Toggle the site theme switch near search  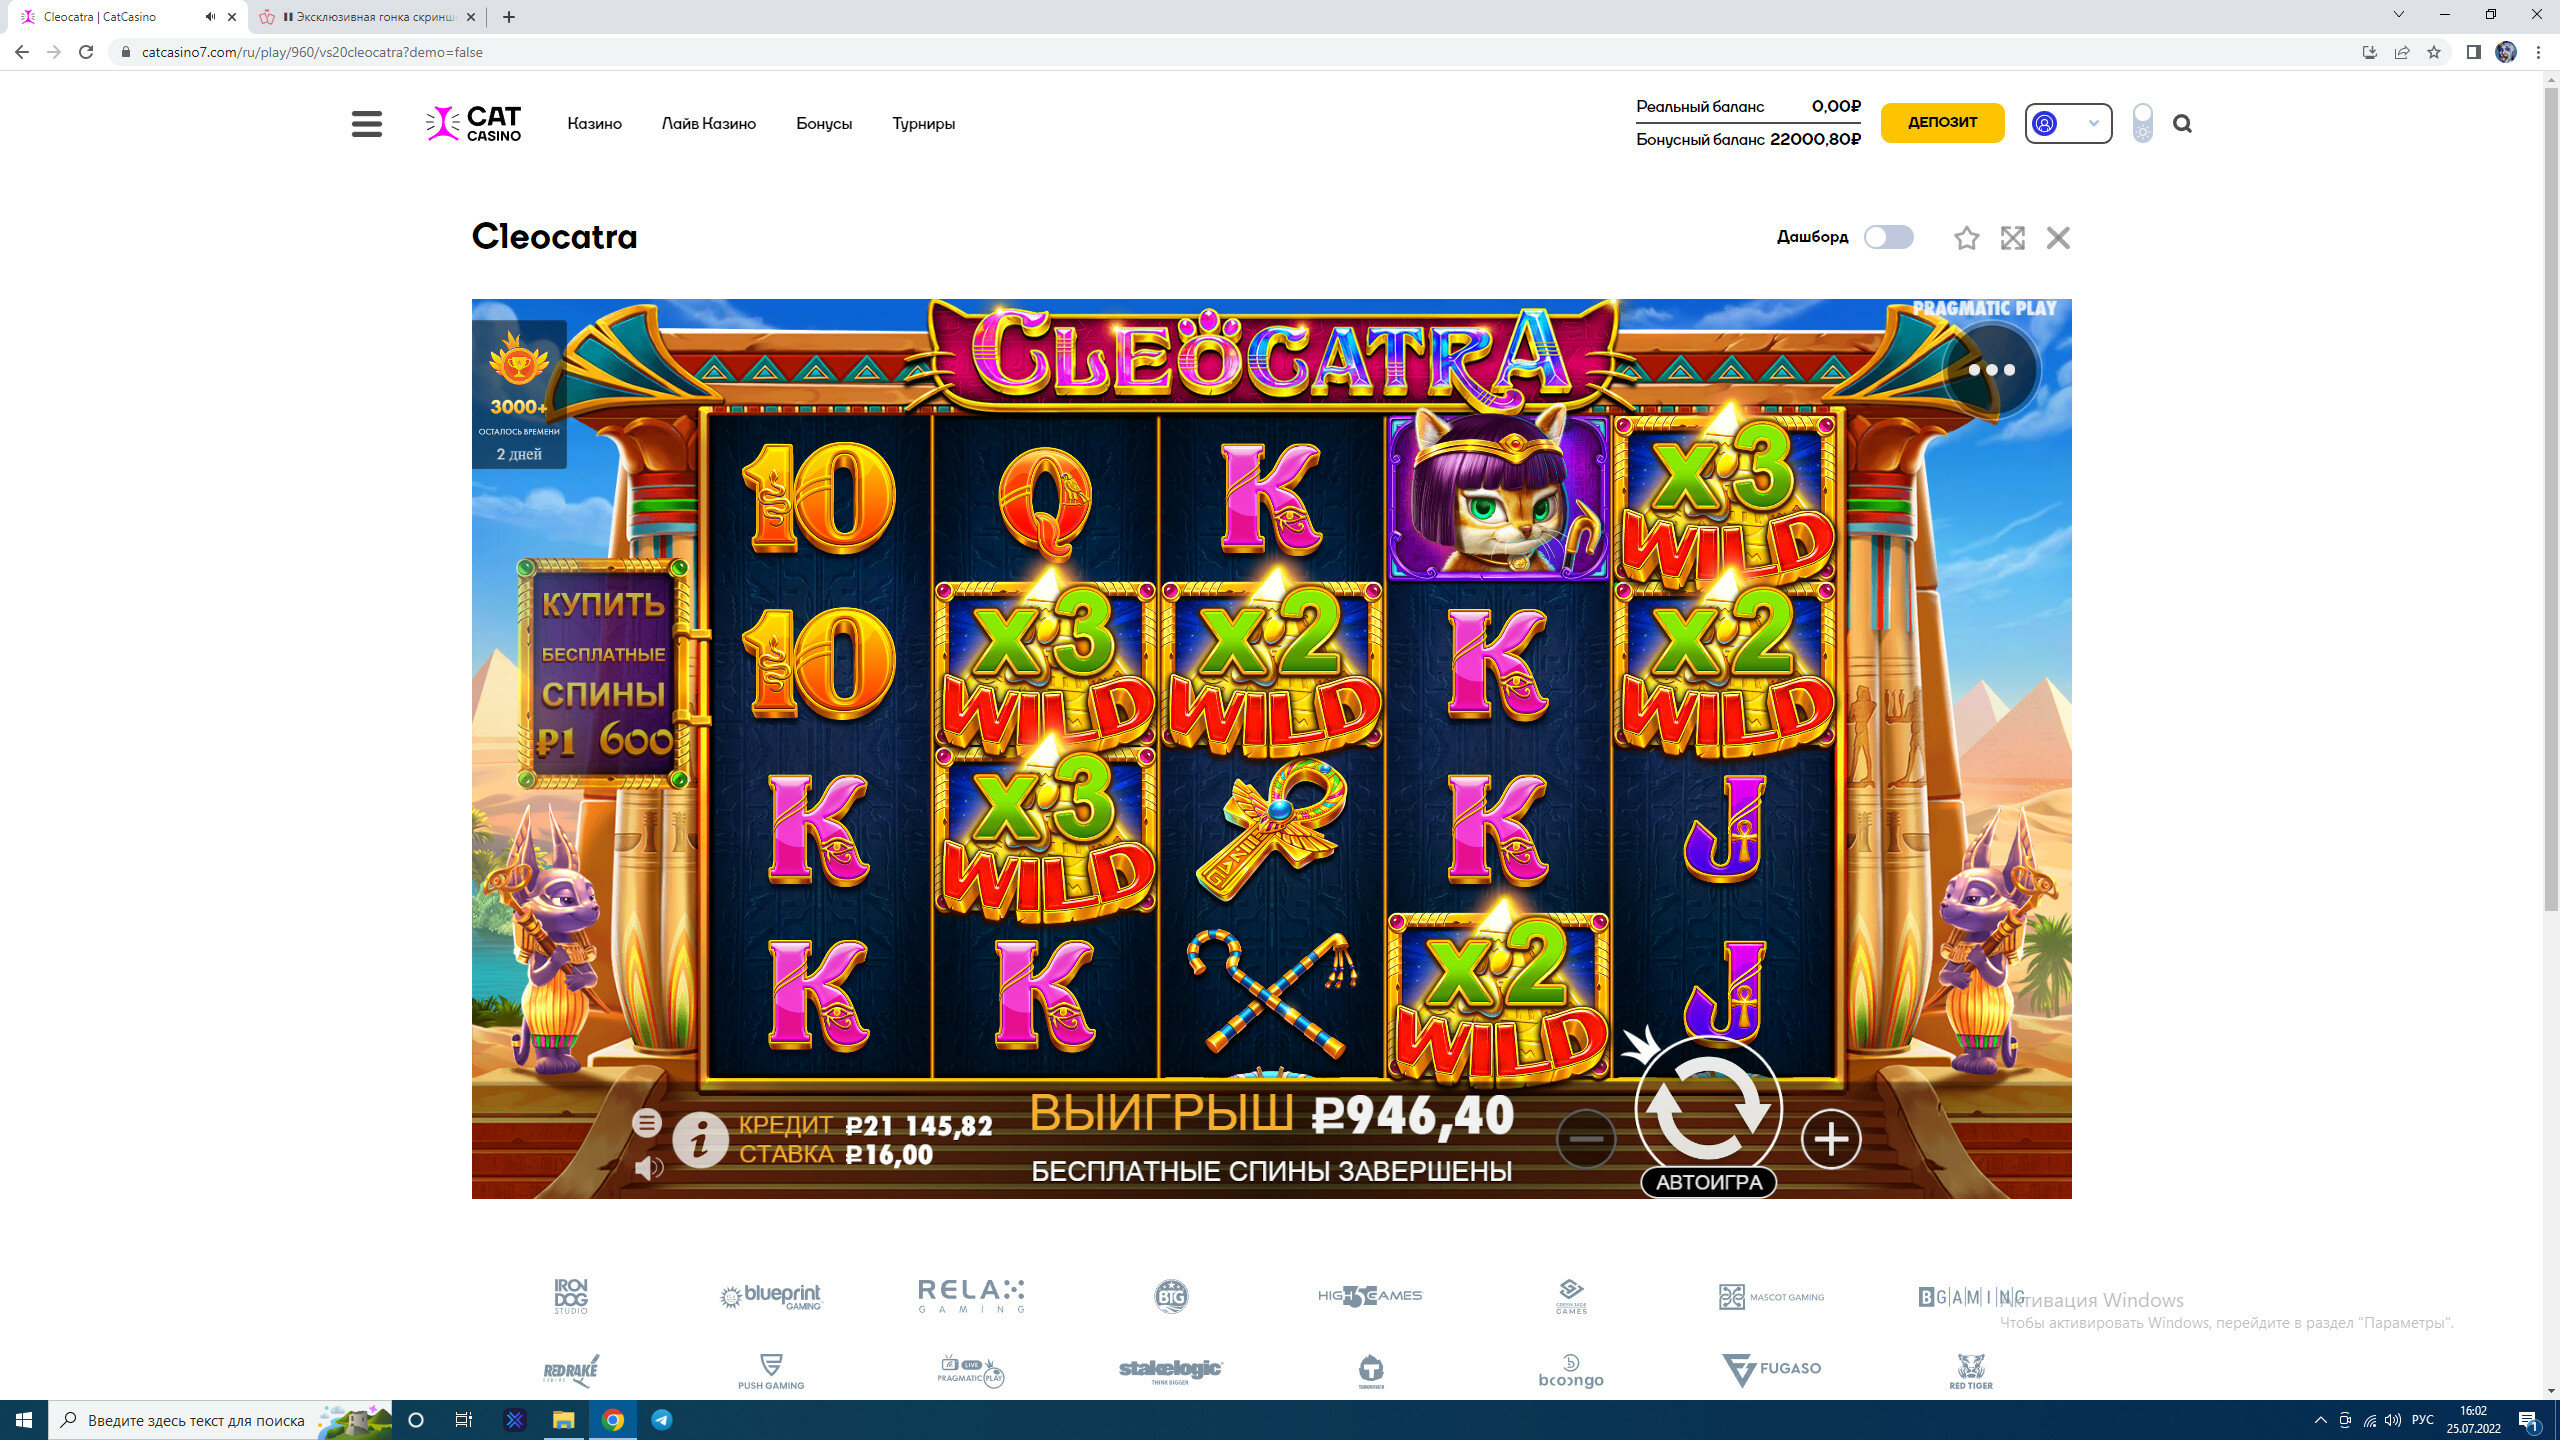[x=2142, y=123]
